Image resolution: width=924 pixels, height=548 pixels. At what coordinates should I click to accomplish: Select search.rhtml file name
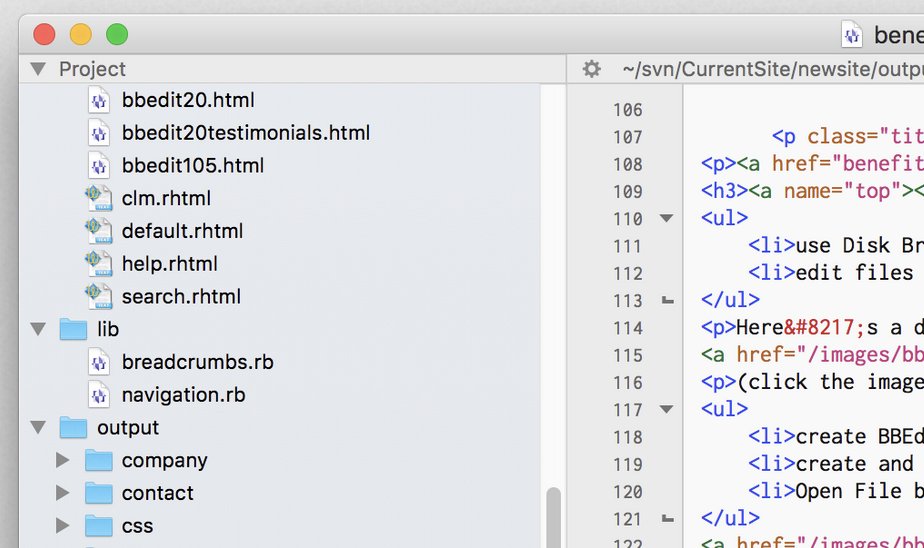181,296
